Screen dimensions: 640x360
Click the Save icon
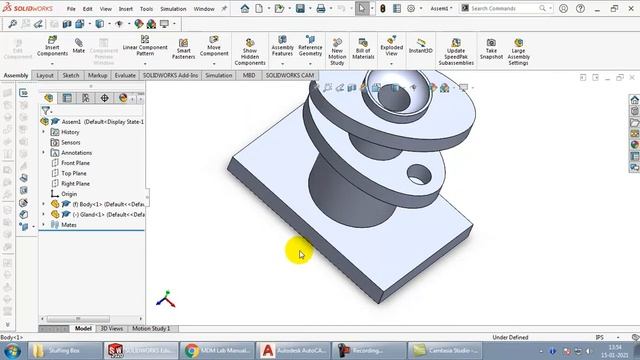pyautogui.click(x=300, y=8)
